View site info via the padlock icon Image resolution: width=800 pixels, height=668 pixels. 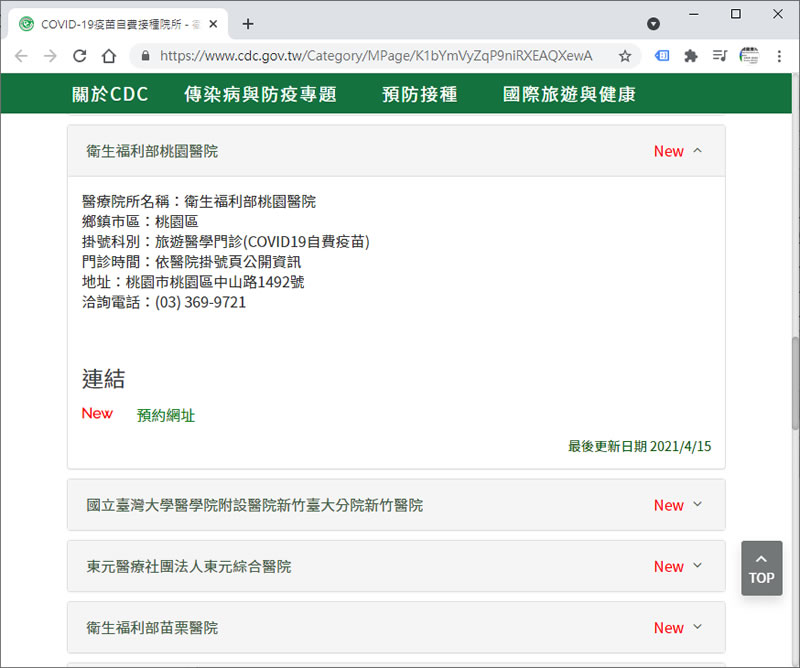pyautogui.click(x=145, y=56)
